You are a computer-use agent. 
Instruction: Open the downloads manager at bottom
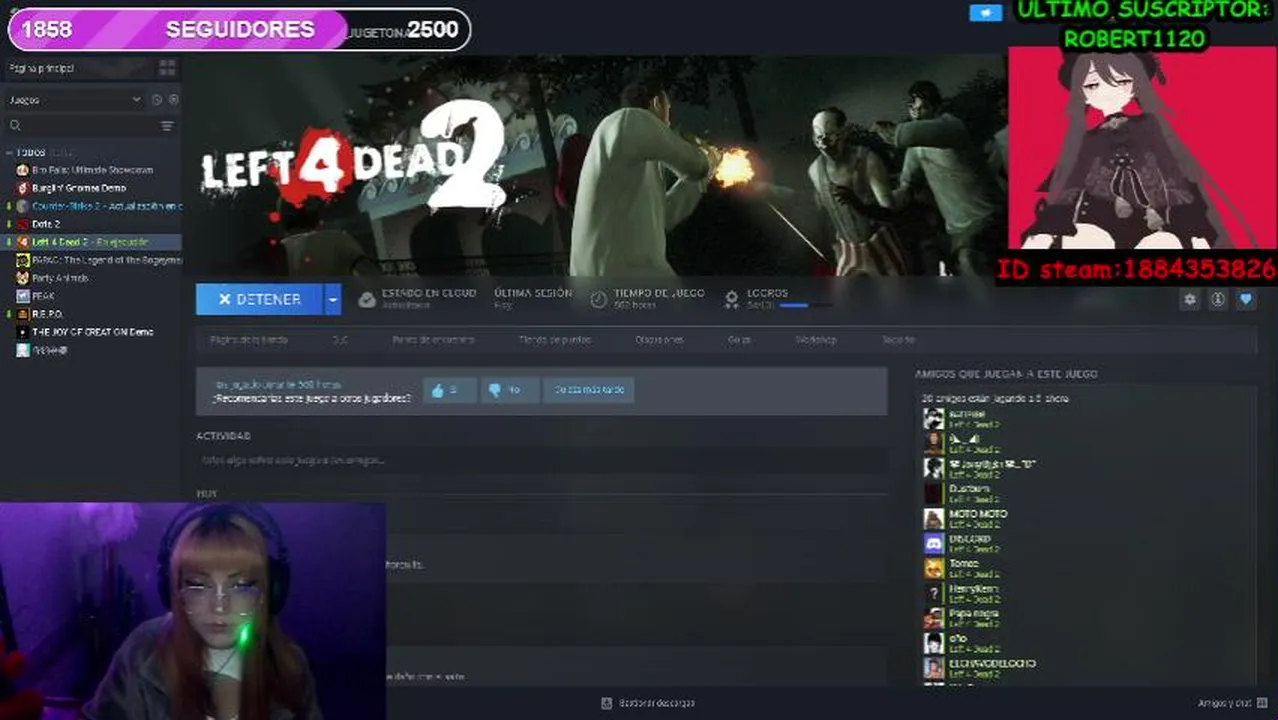coord(648,703)
